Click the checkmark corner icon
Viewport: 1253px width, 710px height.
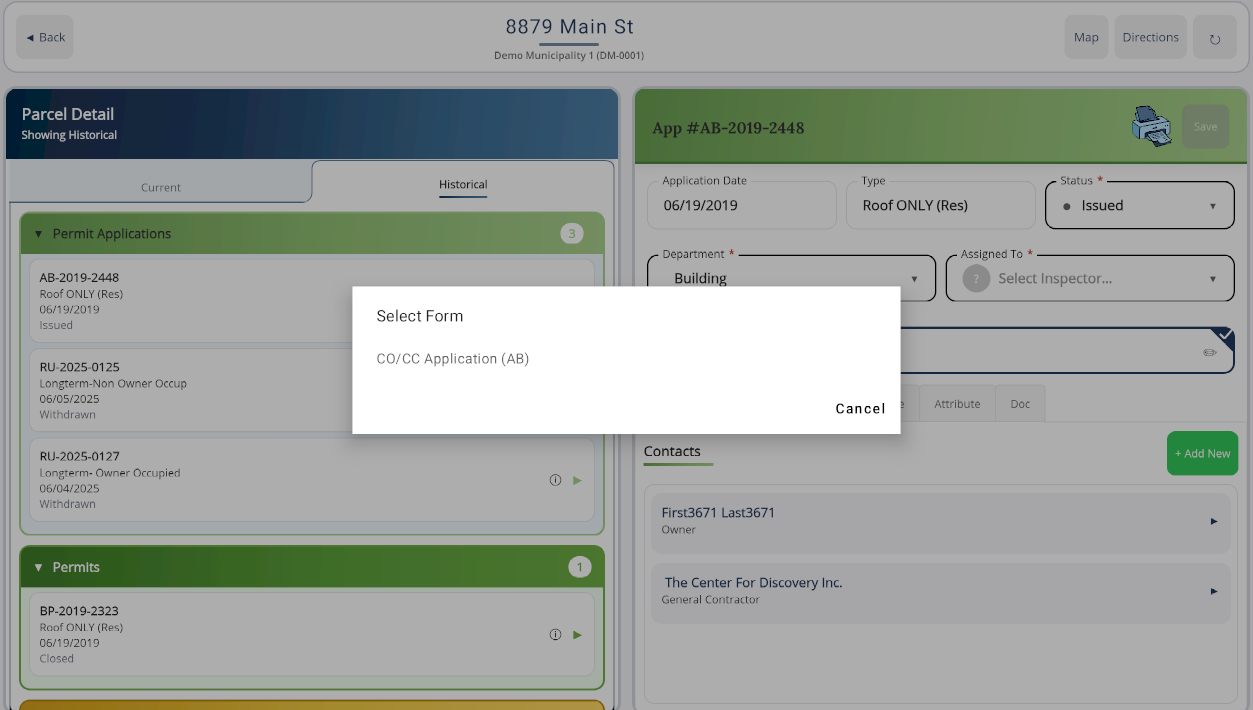pyautogui.click(x=1225, y=335)
